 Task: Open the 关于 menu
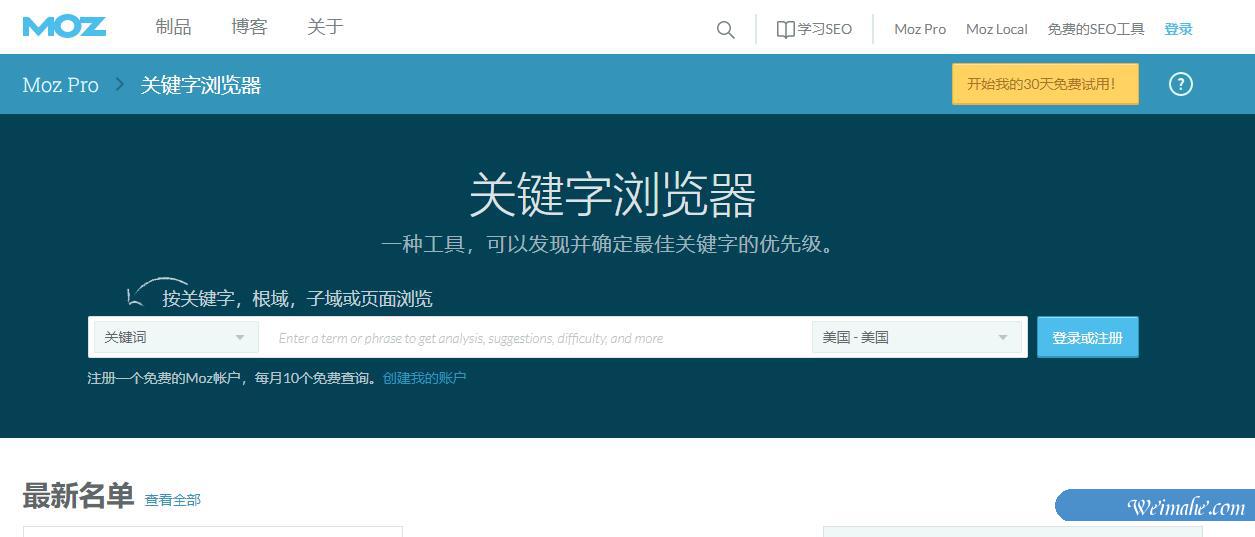[x=325, y=27]
